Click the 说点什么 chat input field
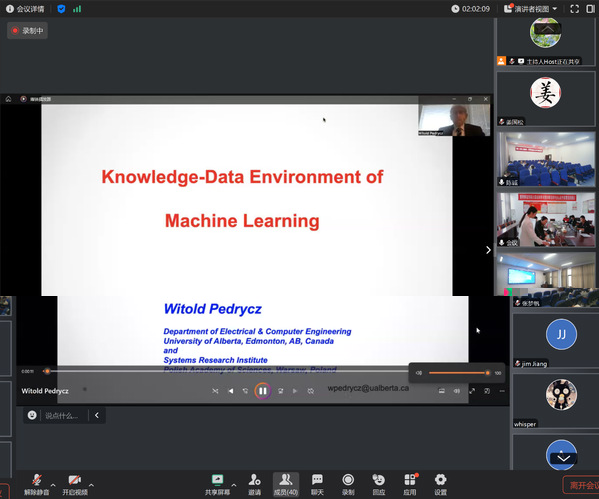Screen dimensions: 599x499 pos(62,415)
